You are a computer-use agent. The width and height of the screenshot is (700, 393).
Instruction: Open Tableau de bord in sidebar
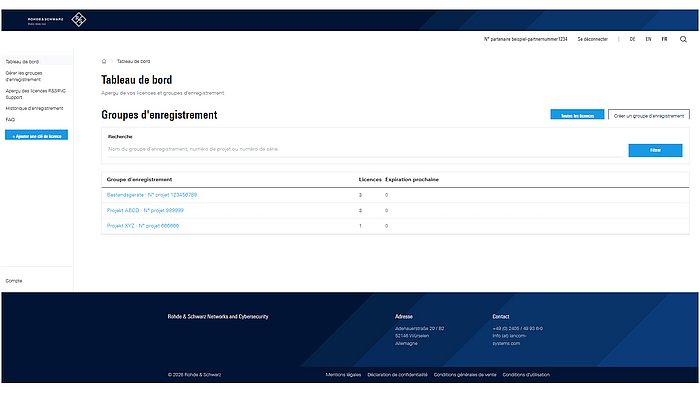click(x=22, y=62)
